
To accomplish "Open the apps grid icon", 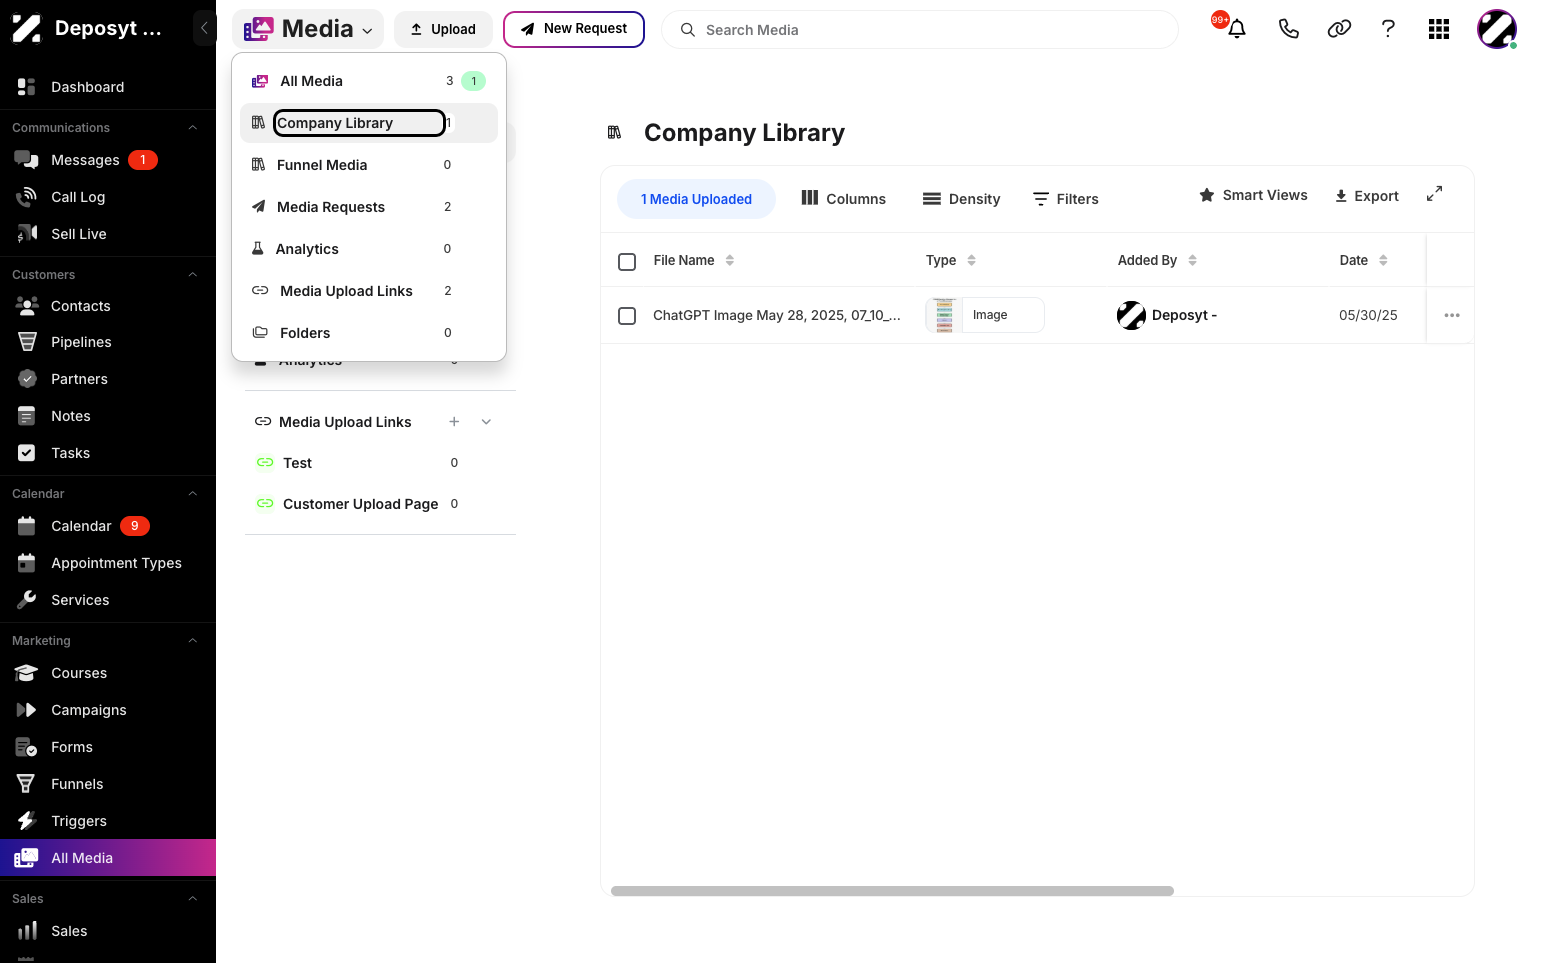I will click(1439, 29).
